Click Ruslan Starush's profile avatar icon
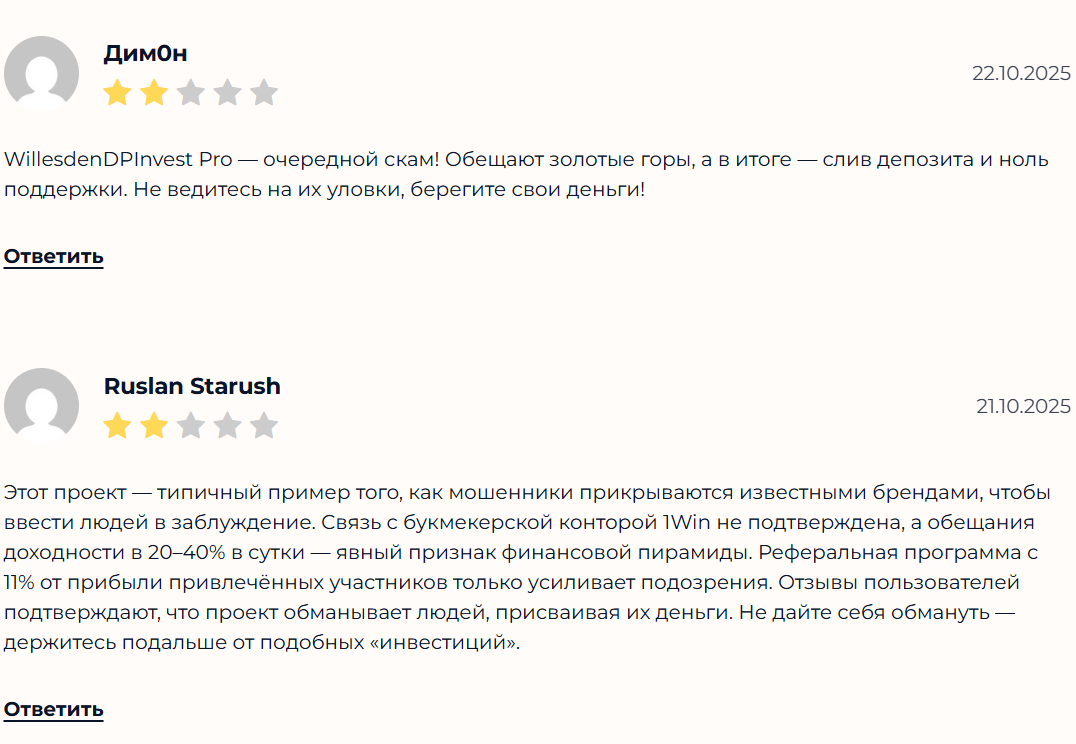The image size is (1076, 744). (41, 405)
